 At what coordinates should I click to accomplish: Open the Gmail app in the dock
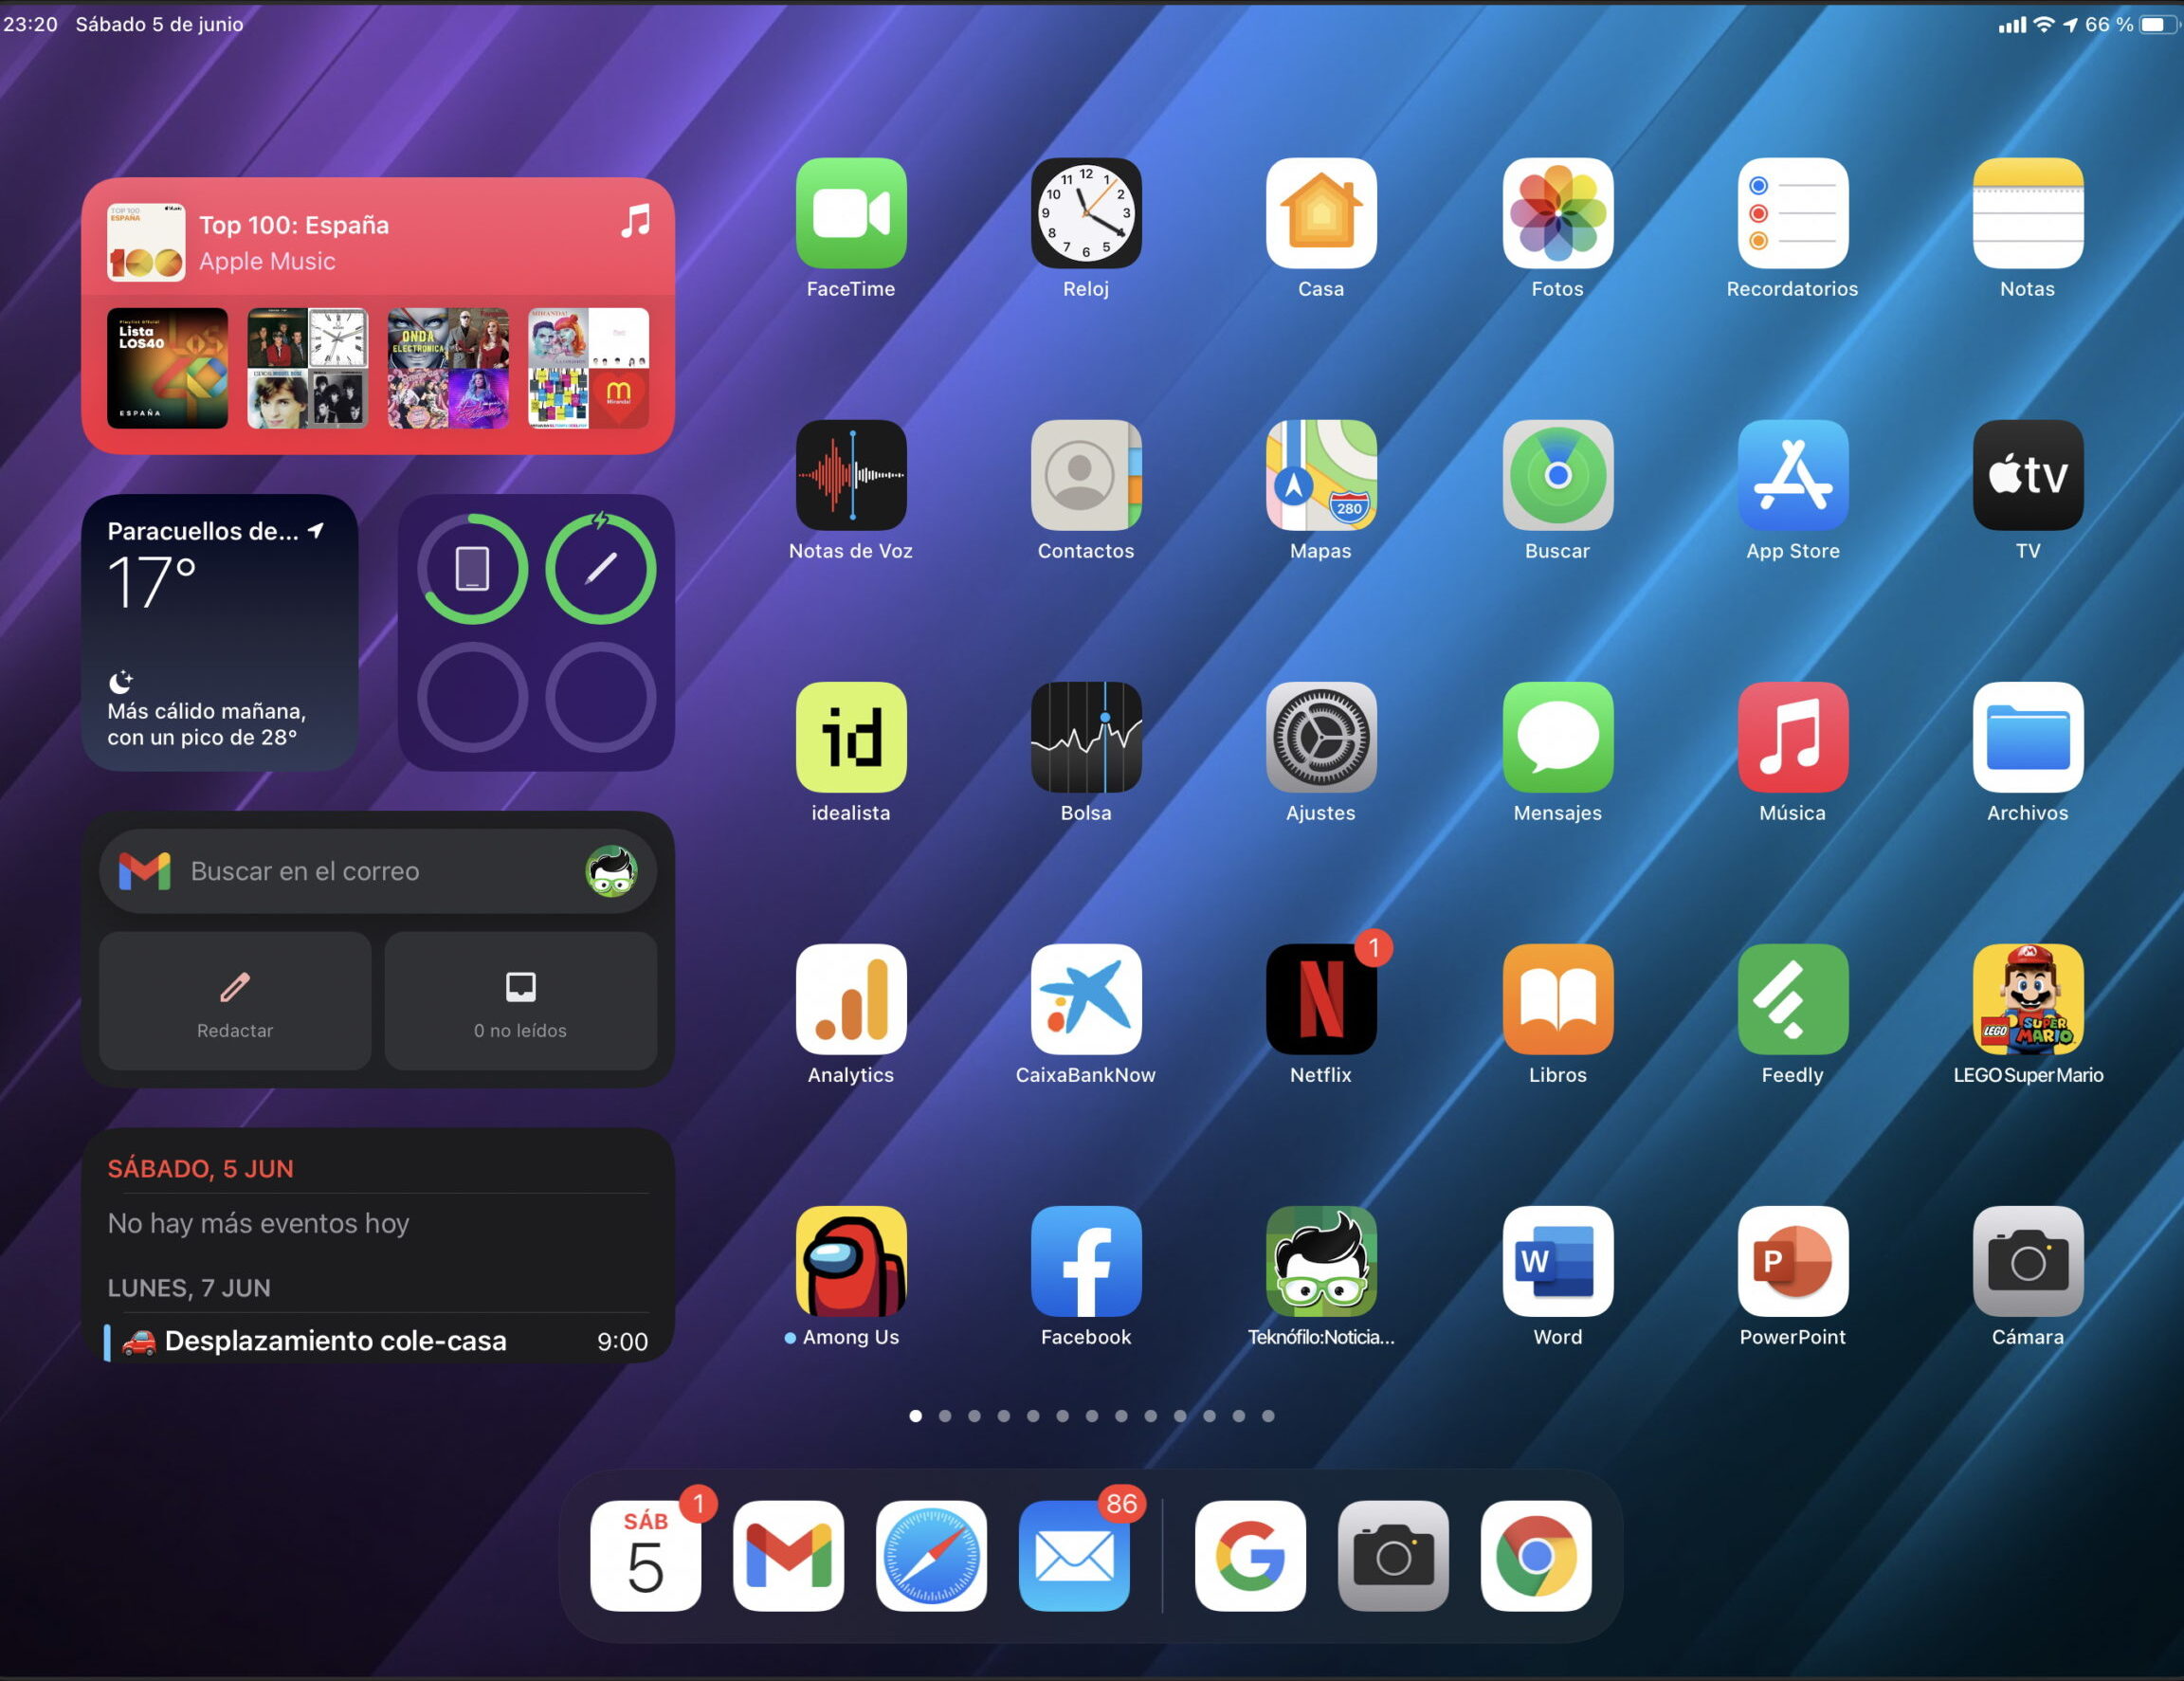point(788,1555)
